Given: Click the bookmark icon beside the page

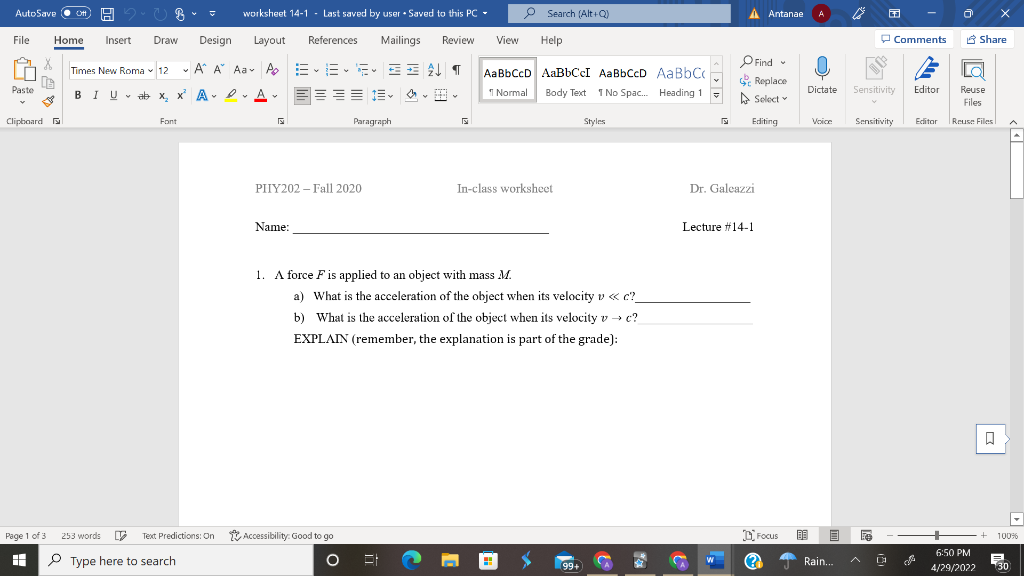Looking at the screenshot, I should [x=990, y=439].
